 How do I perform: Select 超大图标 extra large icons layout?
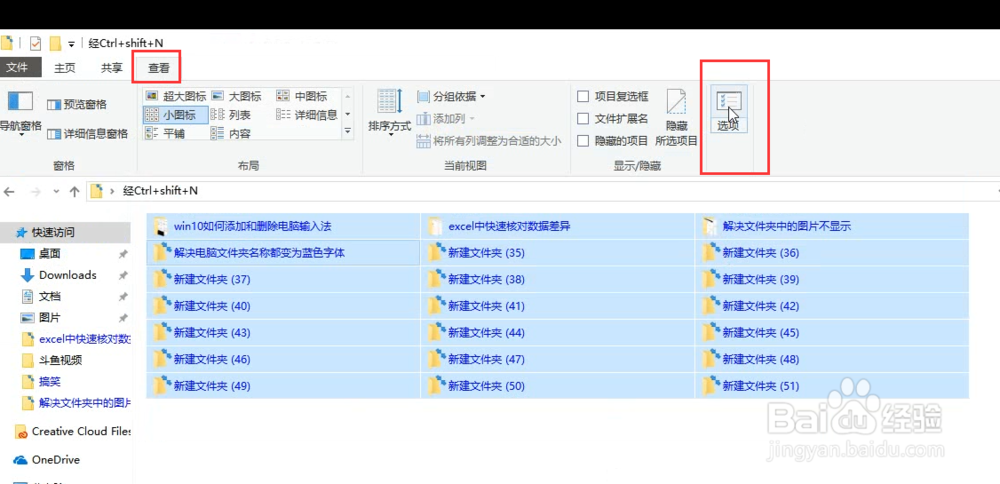pos(175,96)
